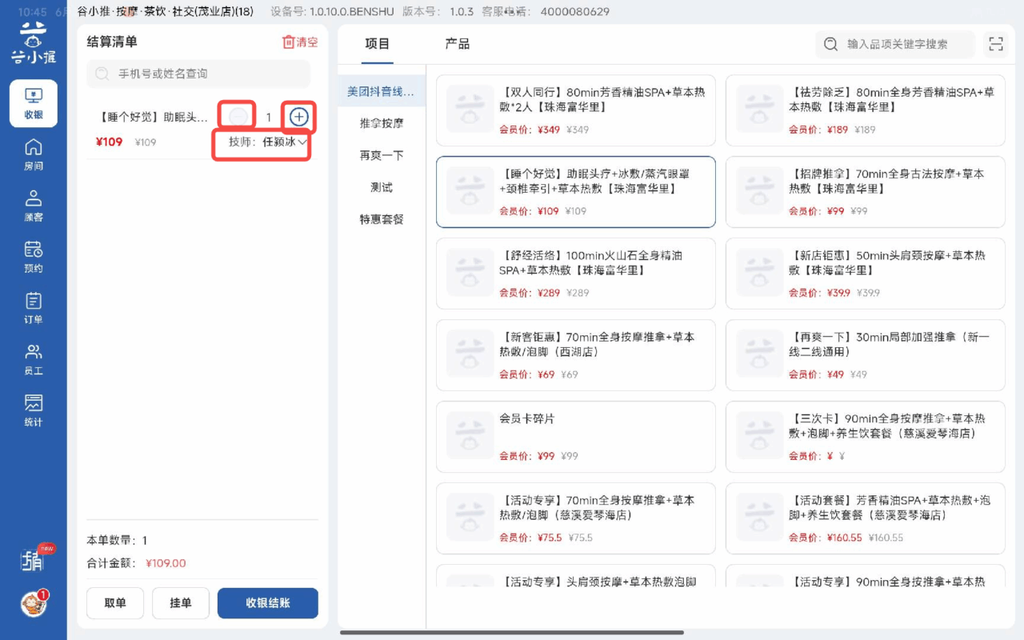Click the 合计金额 ¥109.00 total
The image size is (1024, 640).
(136, 563)
